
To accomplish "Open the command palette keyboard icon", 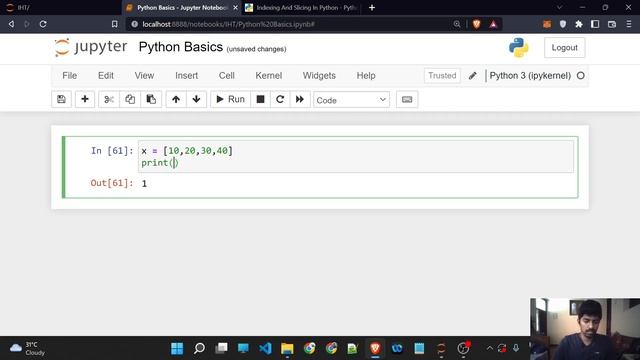I will (x=407, y=99).
